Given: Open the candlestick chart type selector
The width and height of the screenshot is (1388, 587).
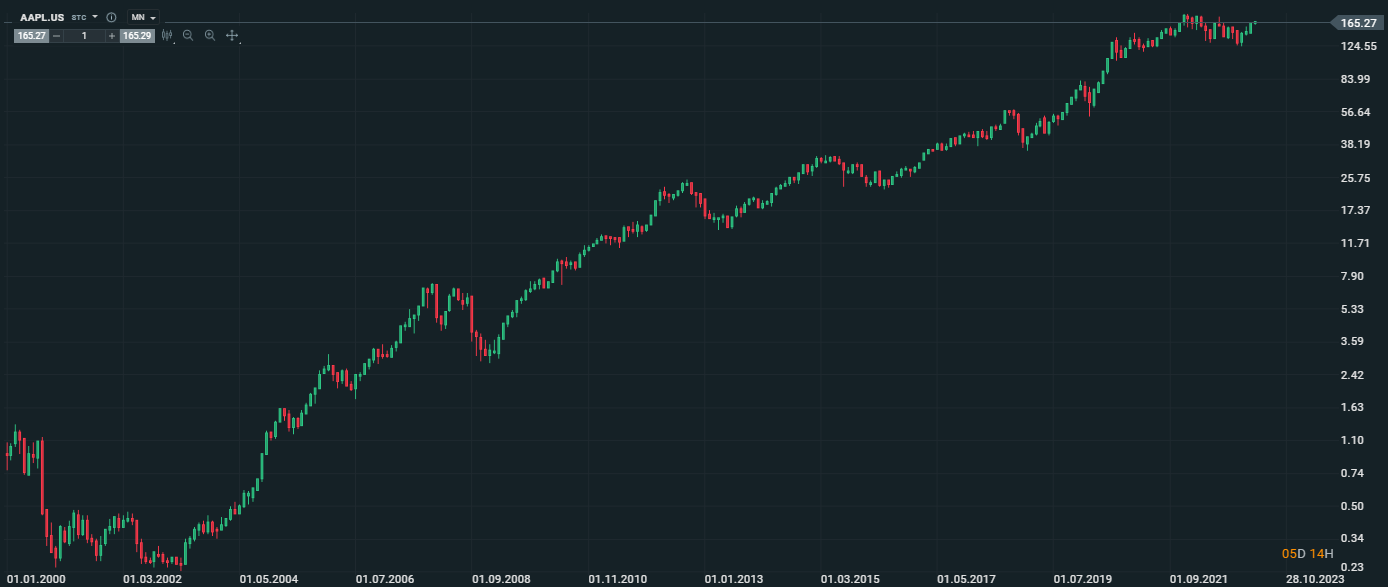Looking at the screenshot, I should pos(167,36).
